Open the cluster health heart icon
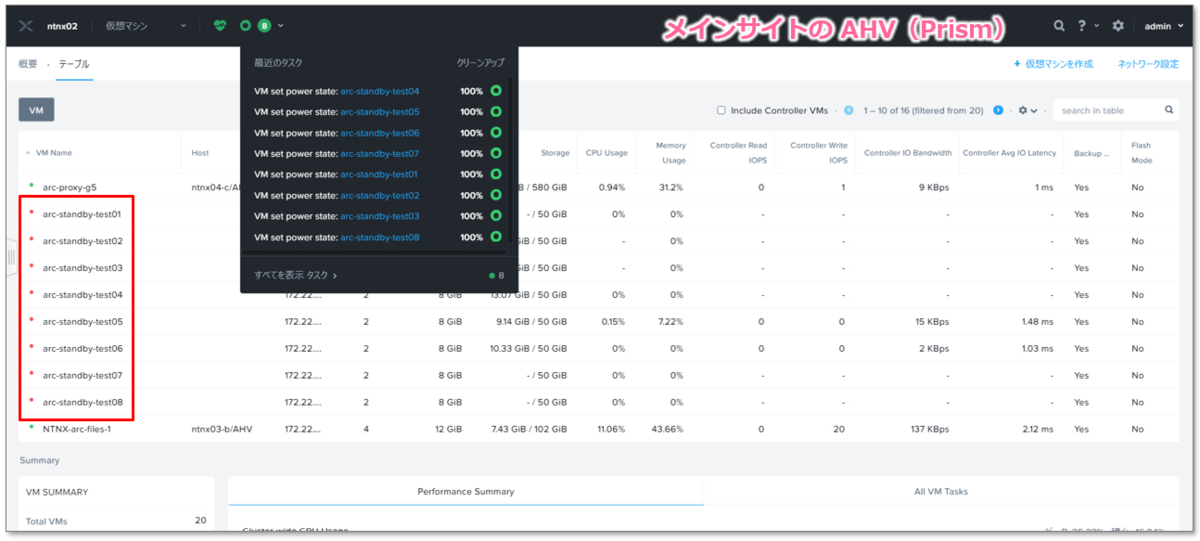The width and height of the screenshot is (1200, 541). [x=220, y=25]
